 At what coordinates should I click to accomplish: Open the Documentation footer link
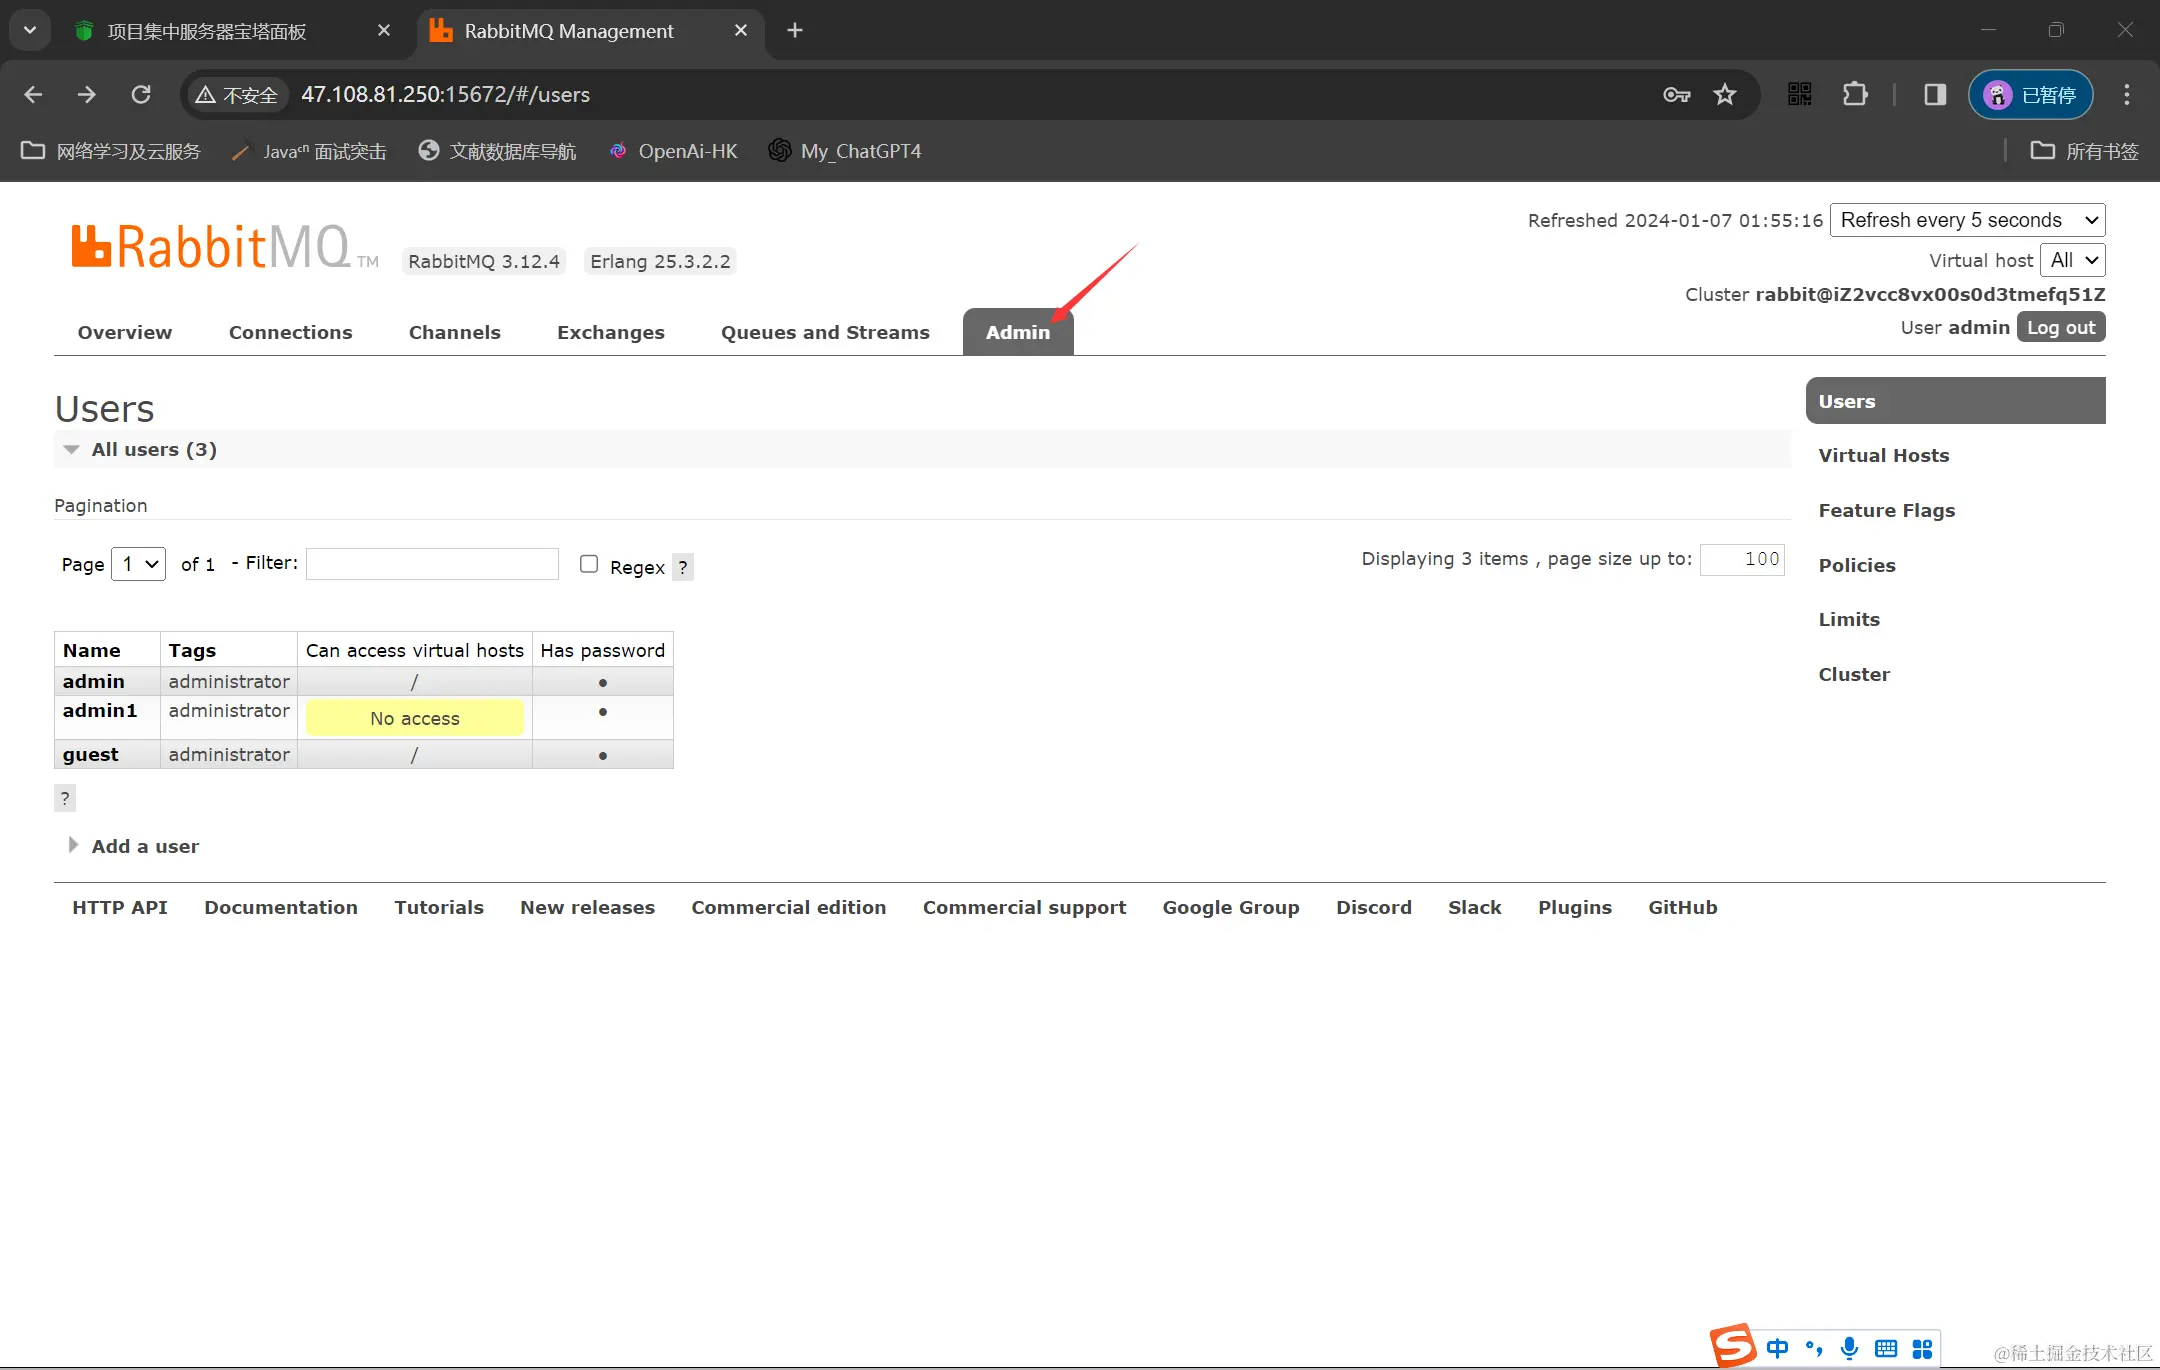(x=281, y=907)
